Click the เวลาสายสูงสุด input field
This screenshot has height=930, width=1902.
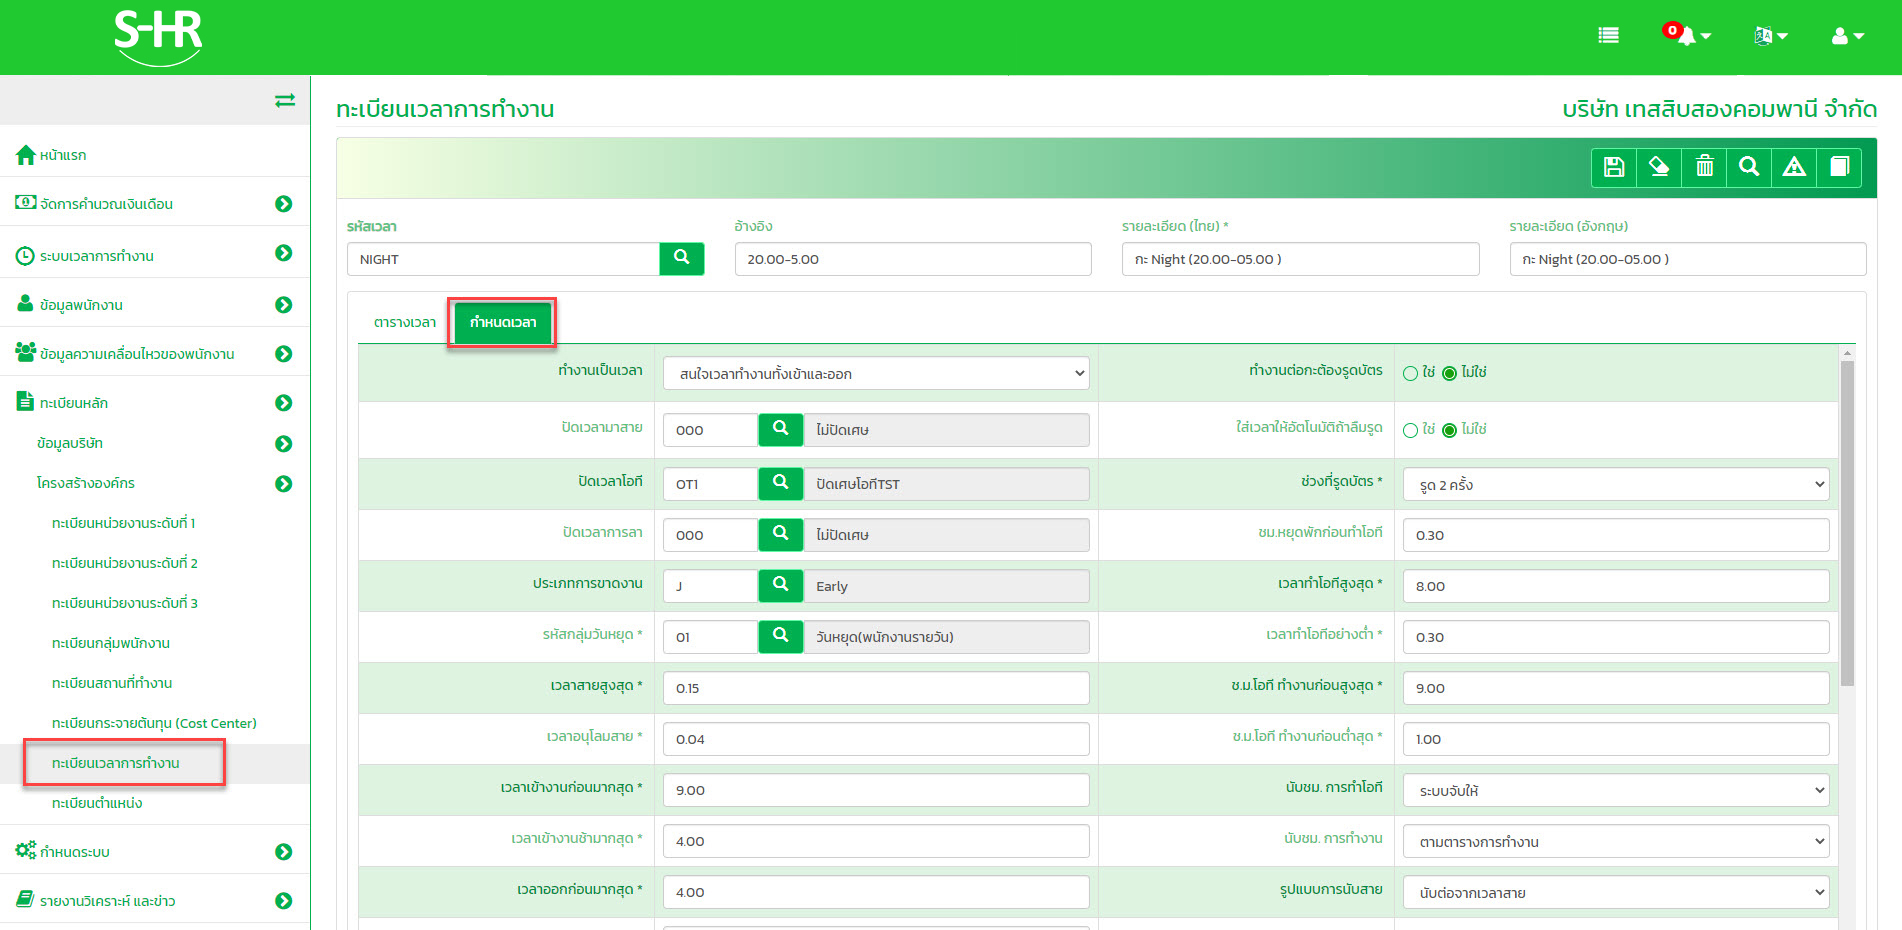[x=876, y=688]
